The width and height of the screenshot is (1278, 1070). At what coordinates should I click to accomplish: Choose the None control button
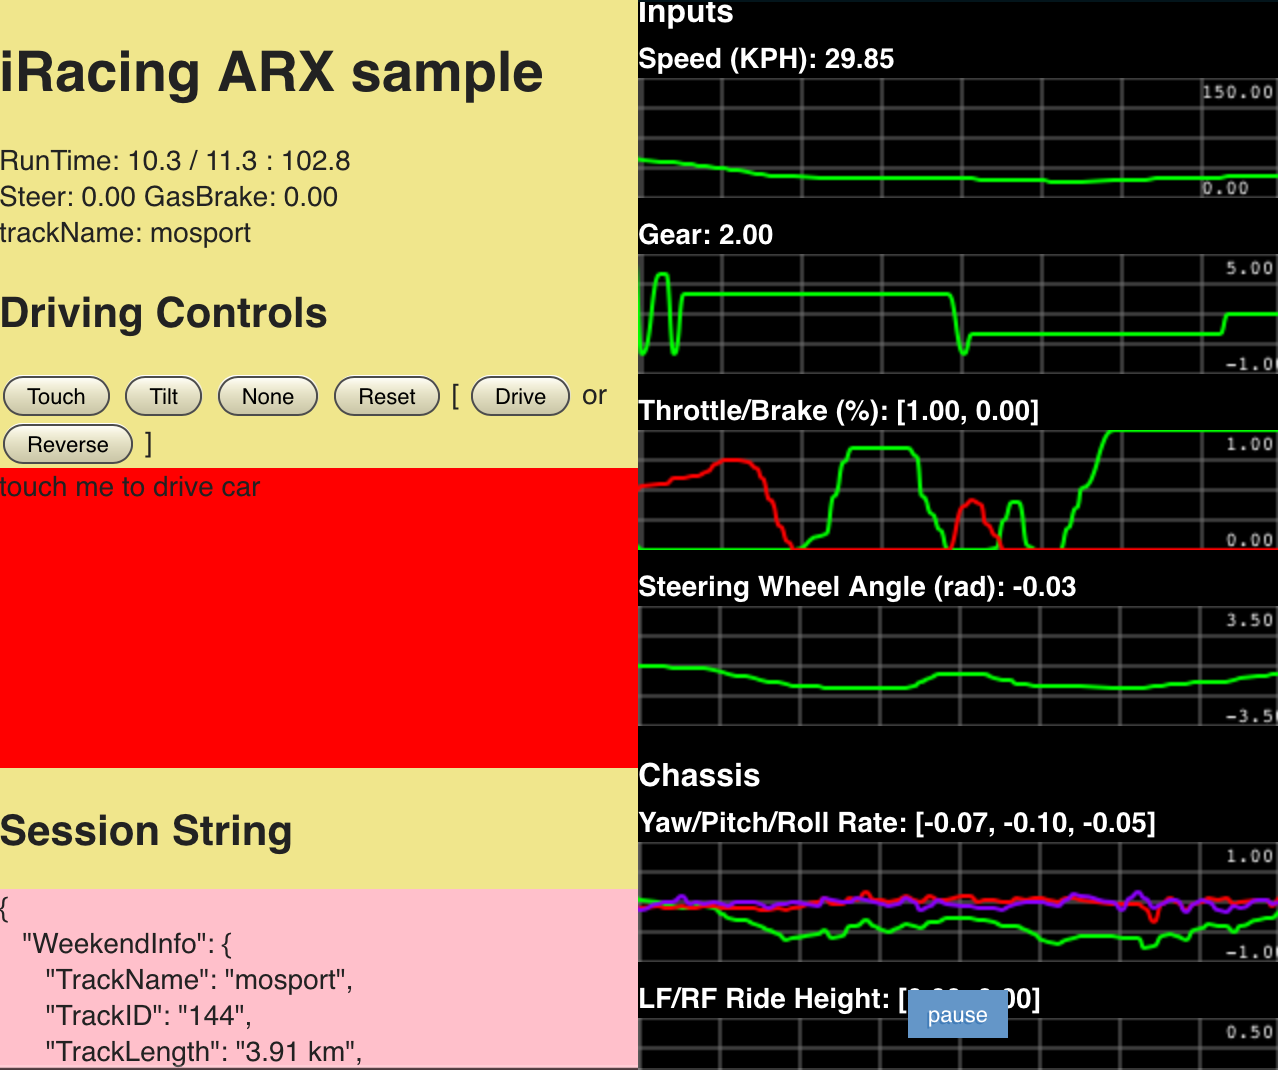(x=268, y=396)
